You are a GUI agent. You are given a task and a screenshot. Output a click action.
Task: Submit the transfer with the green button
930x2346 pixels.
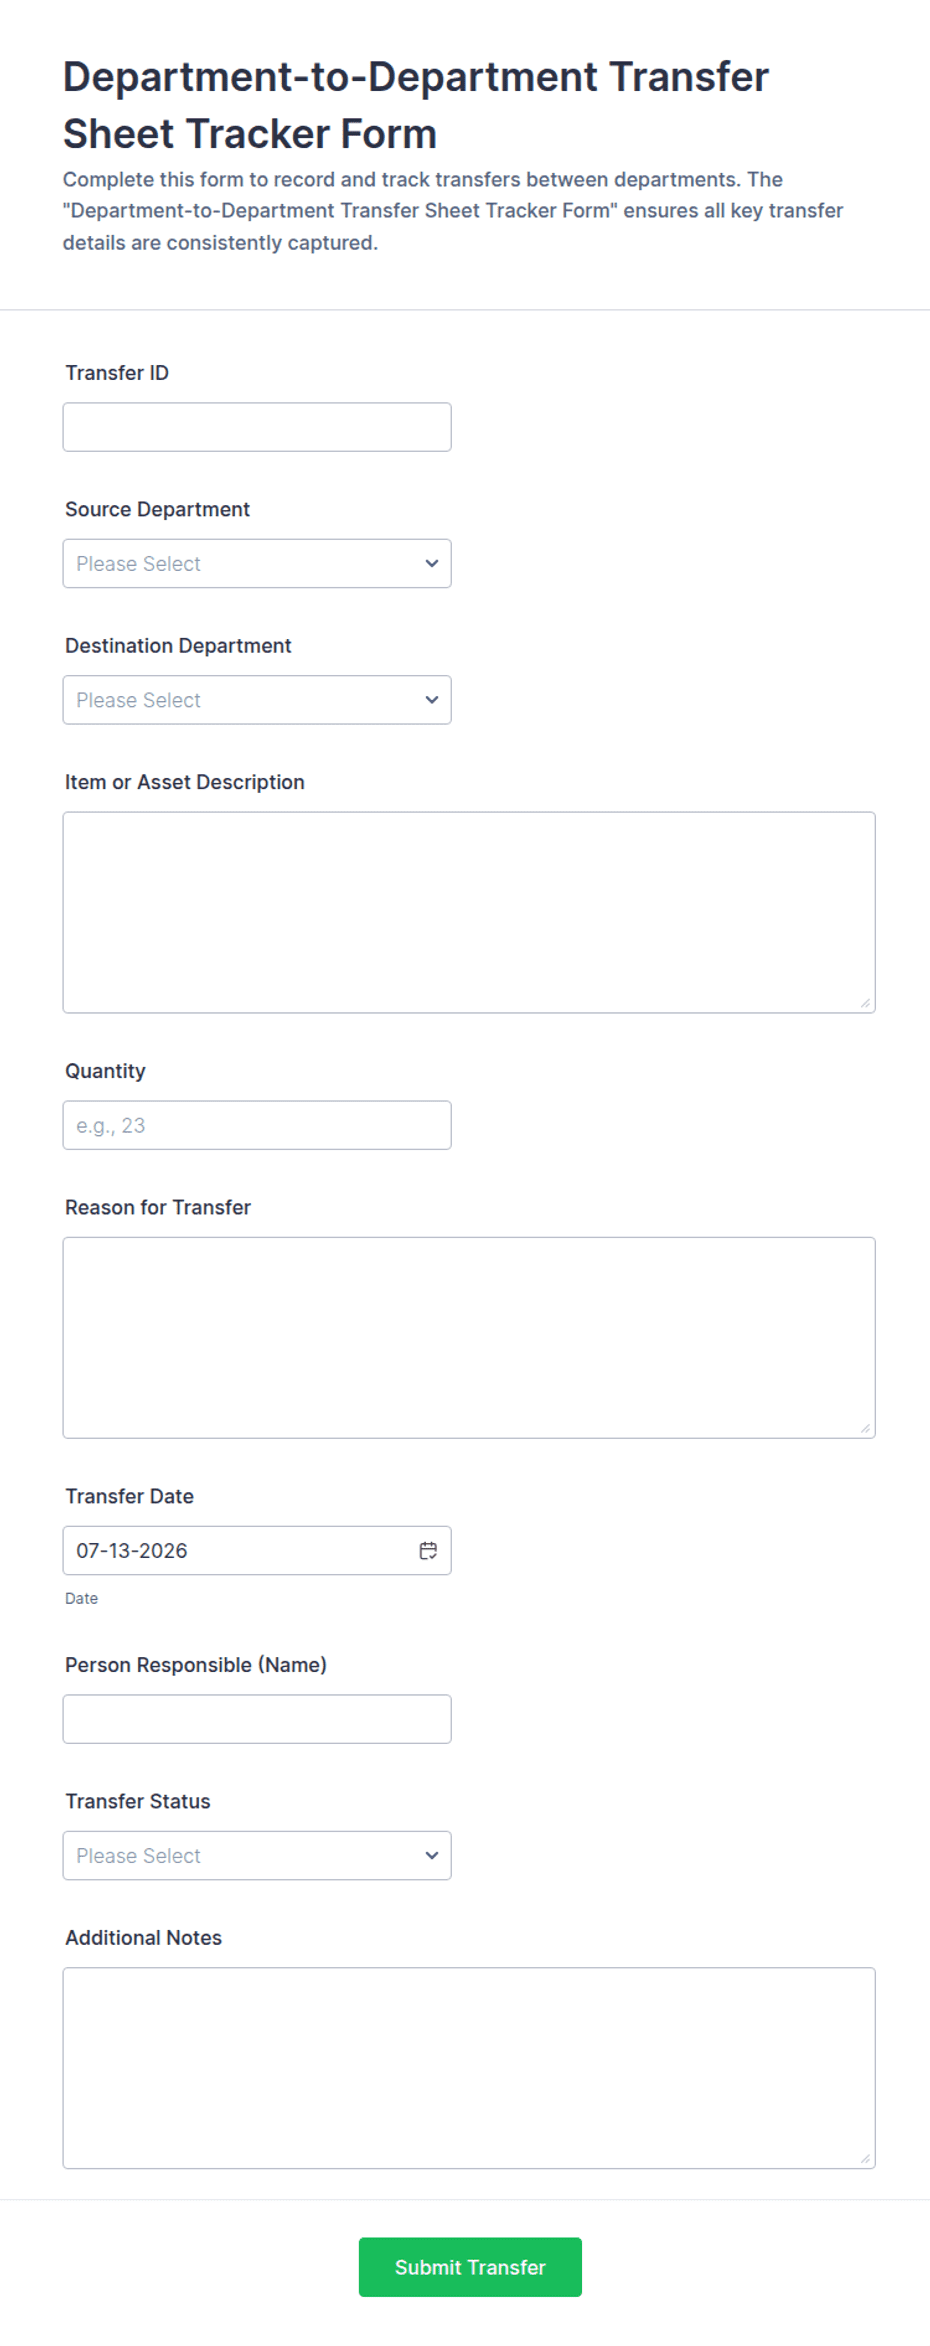[470, 2267]
